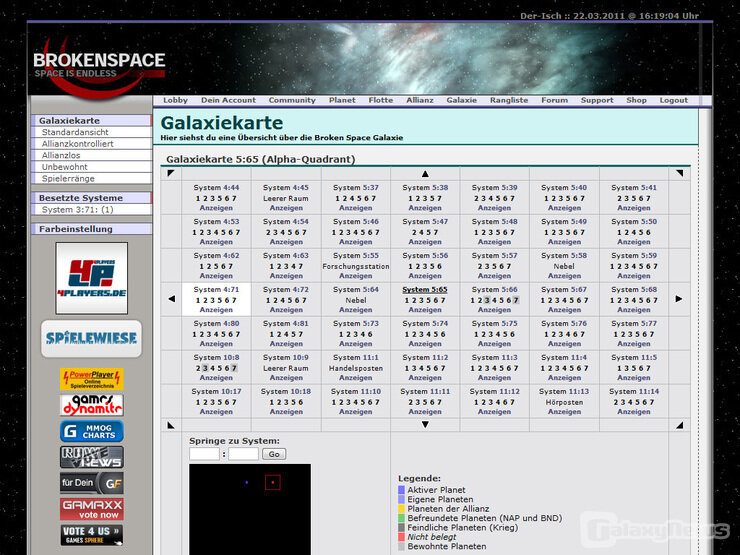
Task: Click the Nicht belegt legend color
Action: click(x=402, y=537)
